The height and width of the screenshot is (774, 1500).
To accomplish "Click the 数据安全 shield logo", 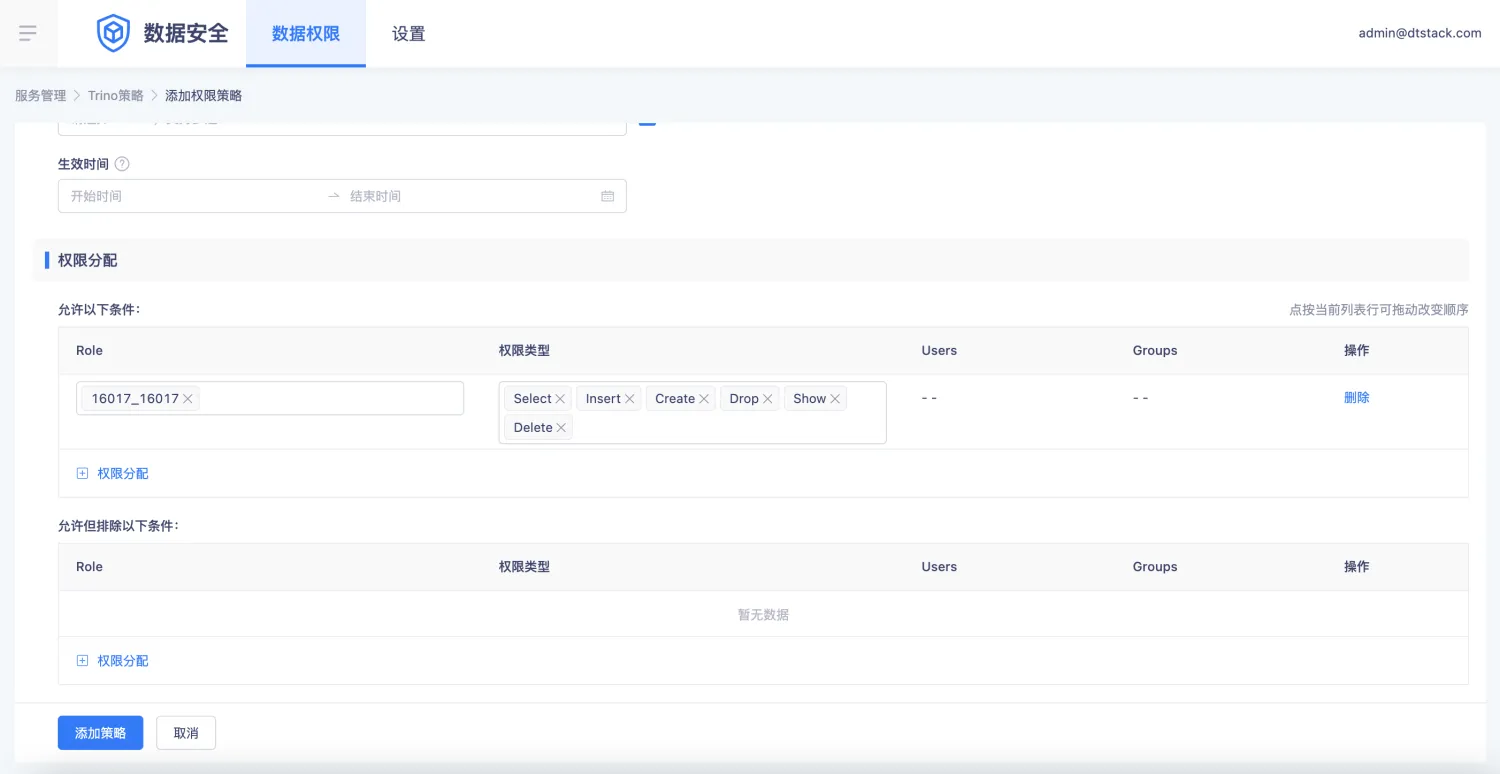I will 113,33.
